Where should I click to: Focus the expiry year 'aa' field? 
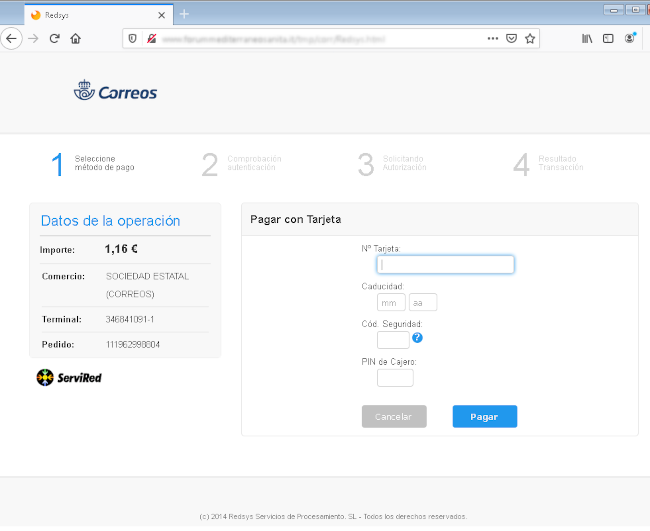422,302
